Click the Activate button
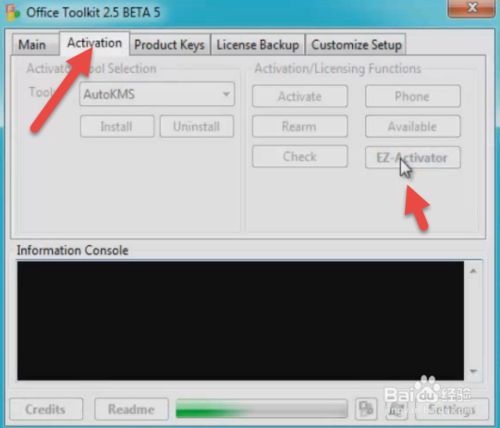This screenshot has height=428, width=500. point(300,96)
